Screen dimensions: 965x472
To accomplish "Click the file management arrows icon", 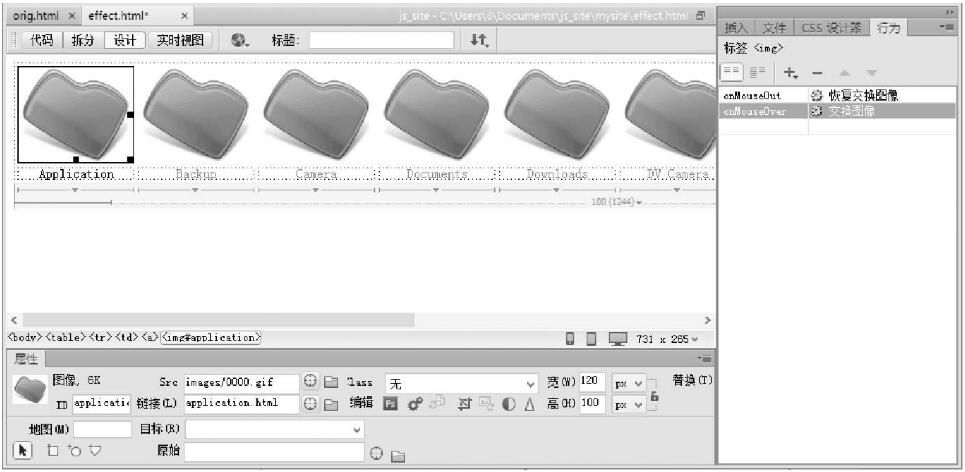I will click(479, 40).
